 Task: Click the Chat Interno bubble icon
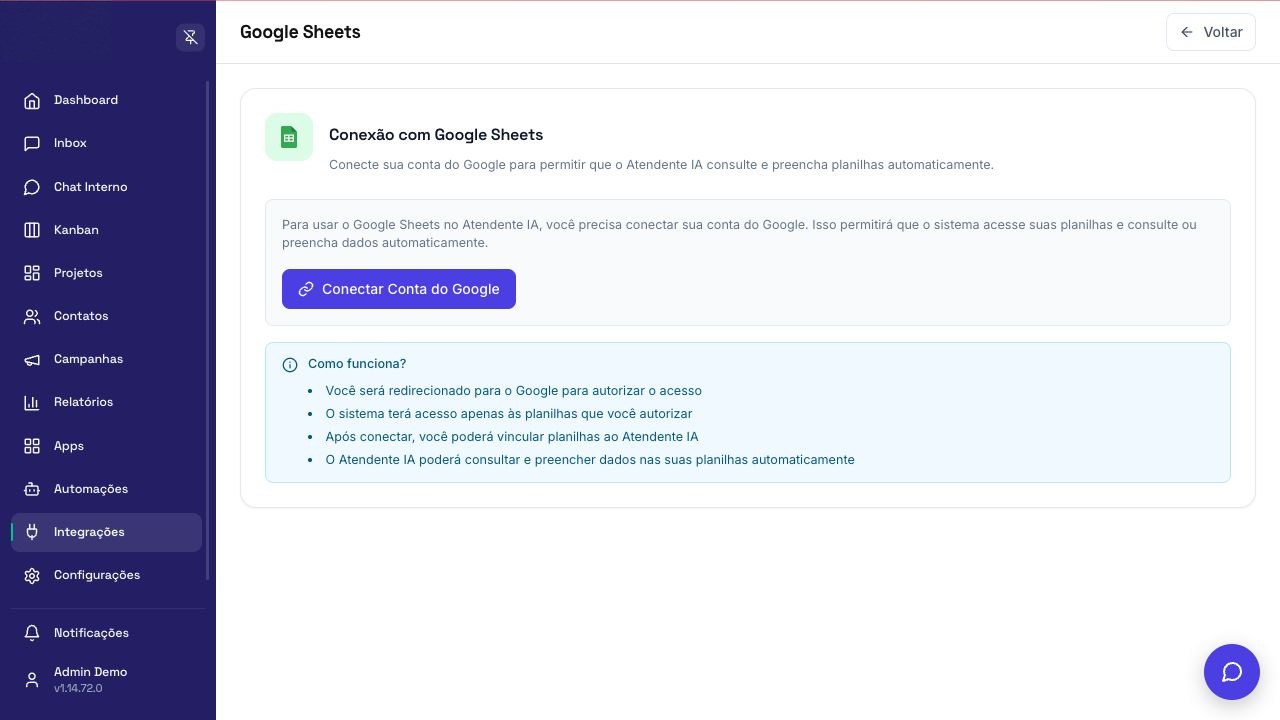tap(32, 187)
